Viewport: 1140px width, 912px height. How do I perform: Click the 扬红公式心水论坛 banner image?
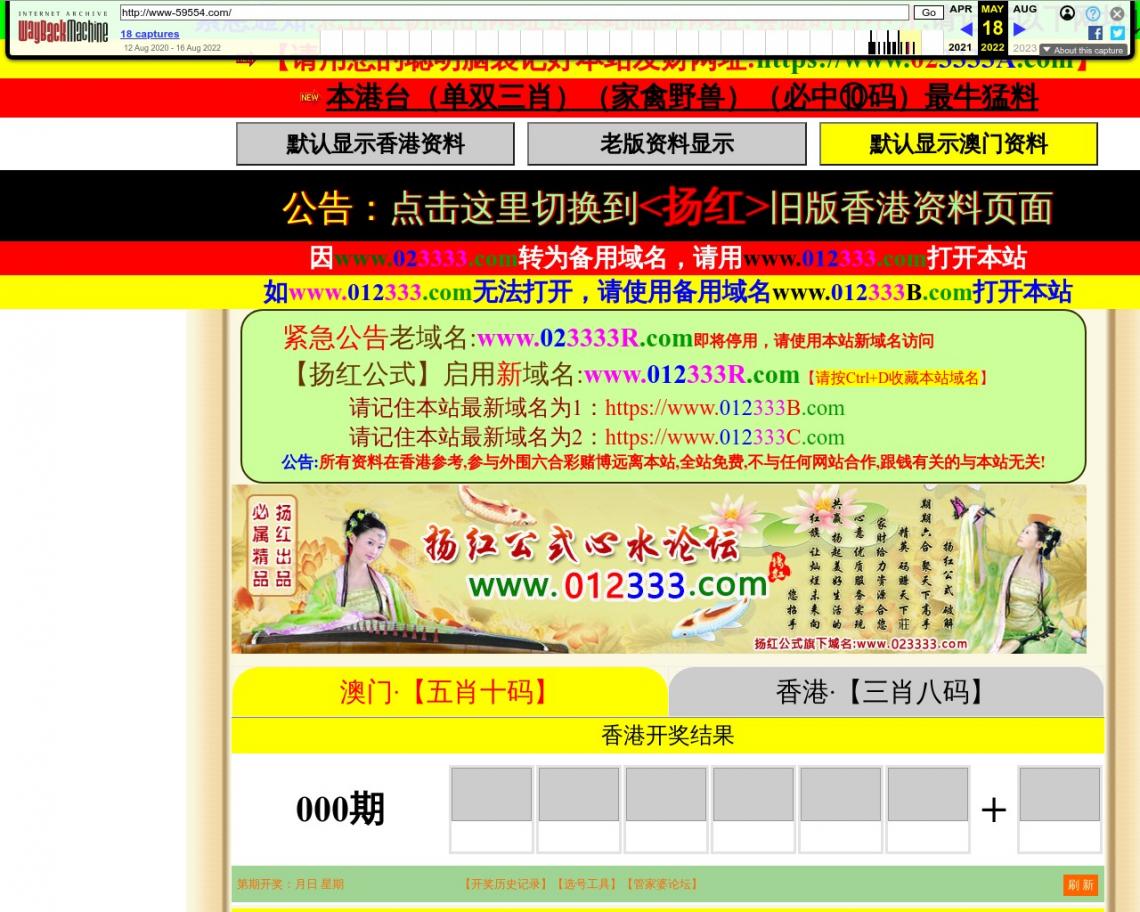point(659,569)
